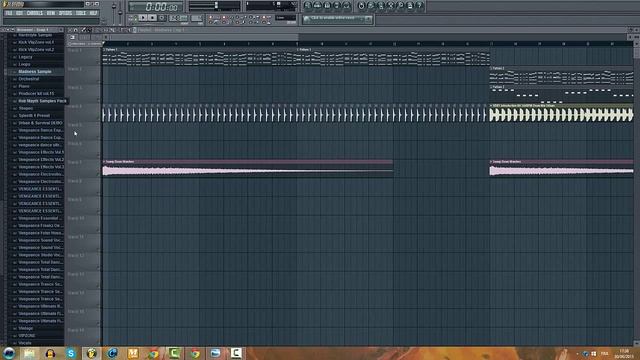Viewport: 640px width, 360px height.
Task: Click the FL Studio fruit logo in title bar
Action: click(x=6, y=4)
